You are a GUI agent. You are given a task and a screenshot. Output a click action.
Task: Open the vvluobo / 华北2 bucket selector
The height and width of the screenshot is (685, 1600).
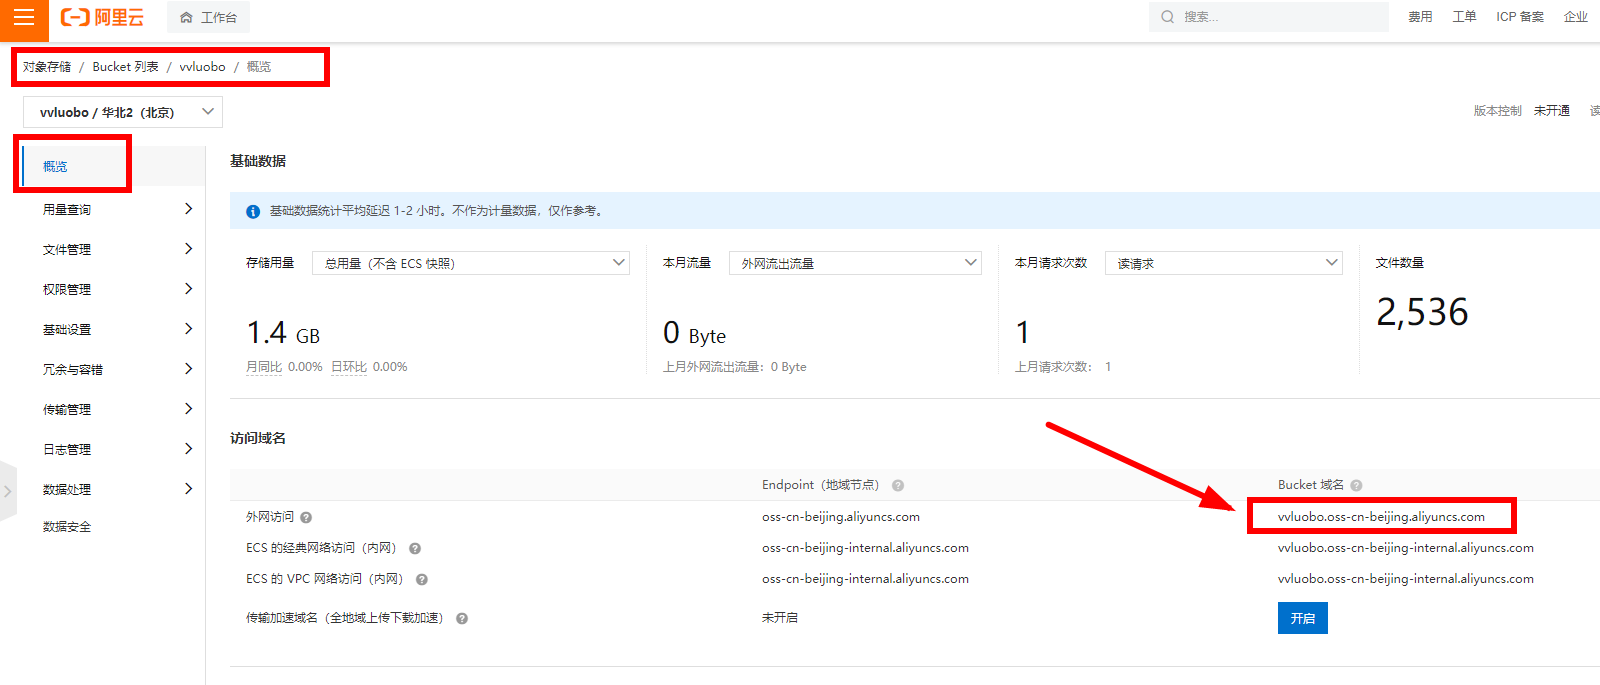[x=123, y=112]
